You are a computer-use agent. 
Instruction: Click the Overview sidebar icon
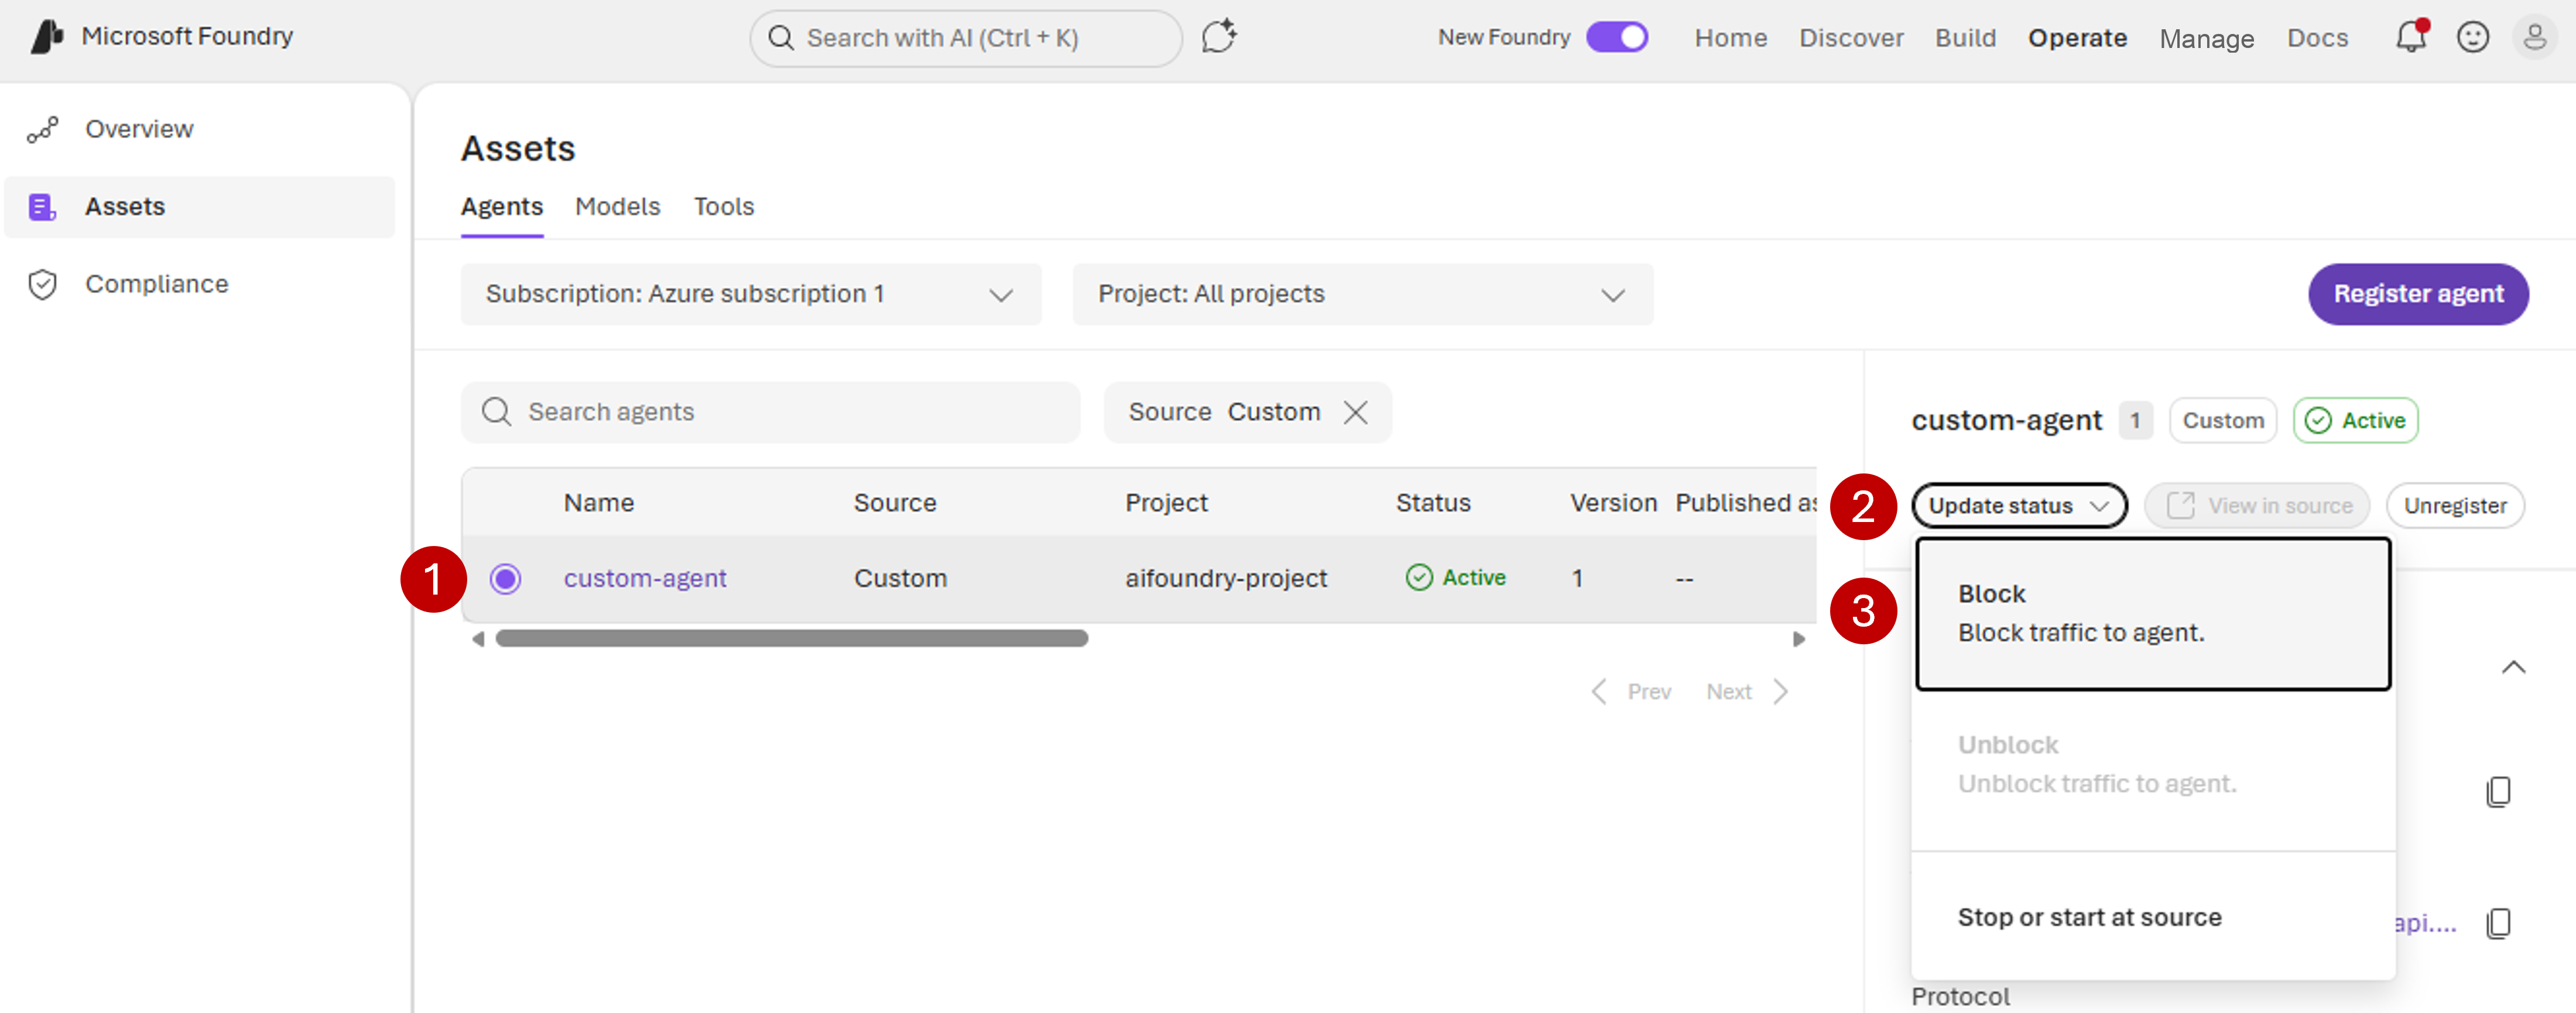click(43, 129)
